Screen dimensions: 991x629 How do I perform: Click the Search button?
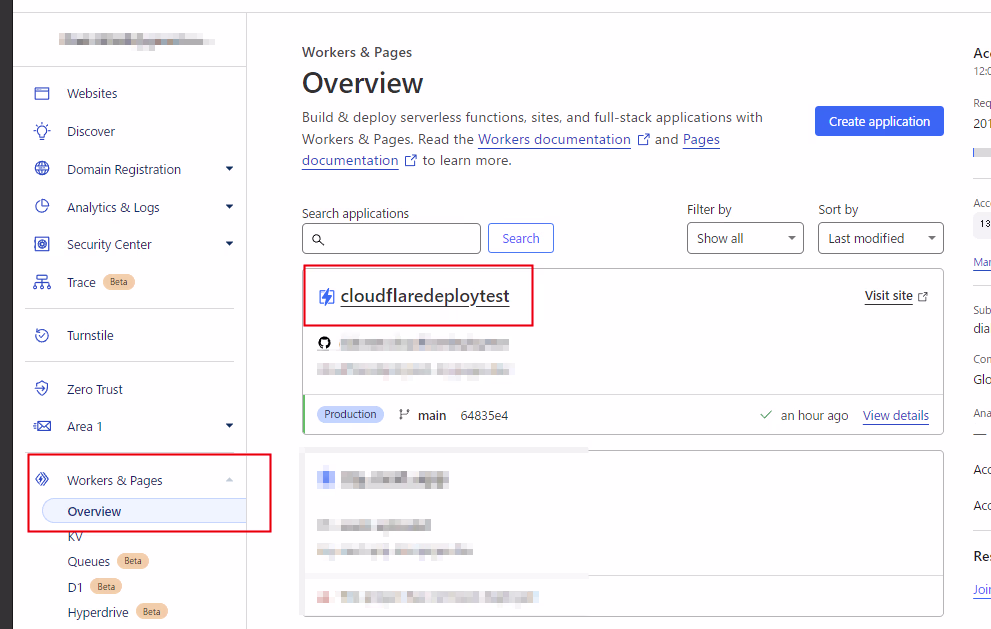pos(521,238)
